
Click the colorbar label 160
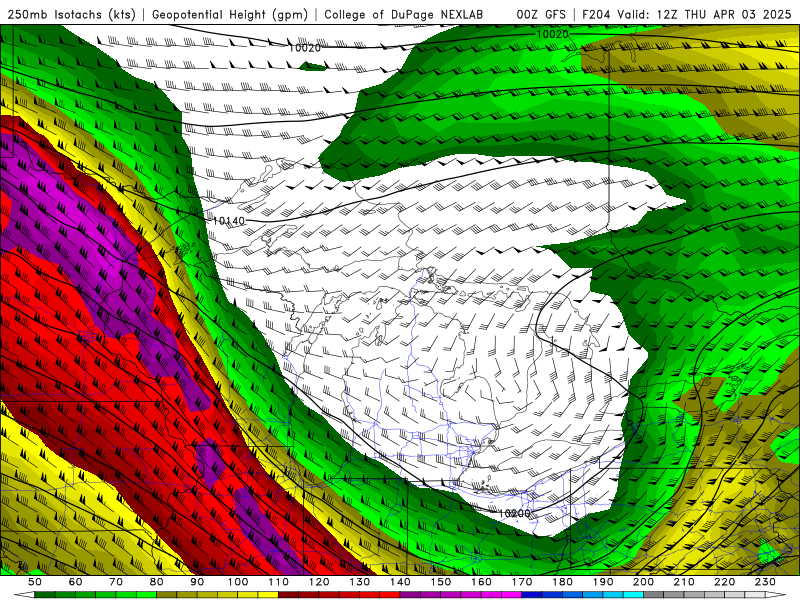pyautogui.click(x=481, y=582)
